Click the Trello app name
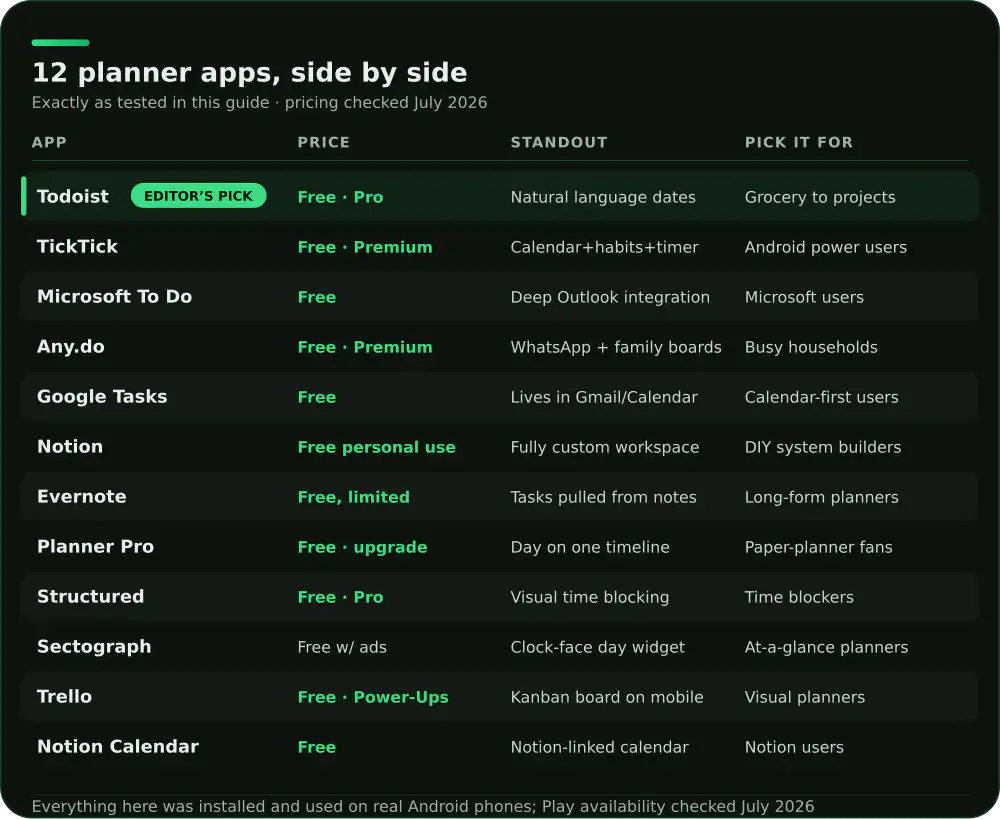The image size is (1000, 819). (x=64, y=697)
